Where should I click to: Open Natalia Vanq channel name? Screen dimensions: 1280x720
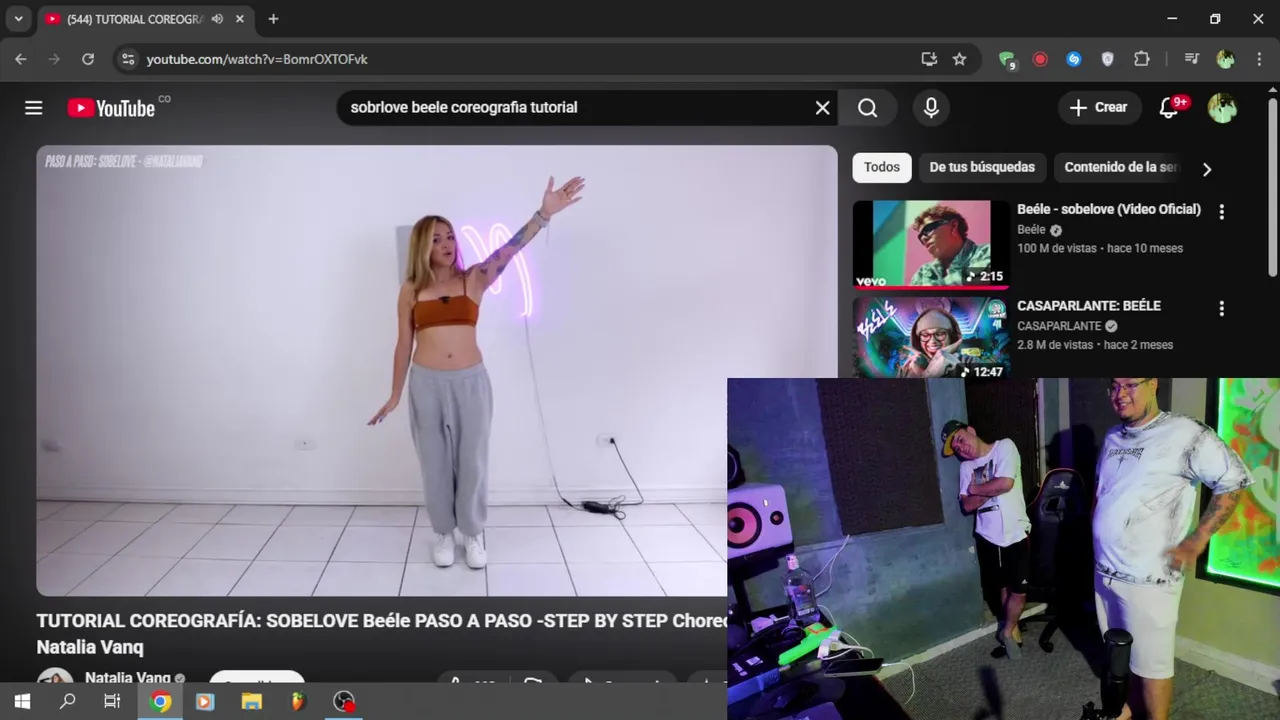(x=127, y=678)
